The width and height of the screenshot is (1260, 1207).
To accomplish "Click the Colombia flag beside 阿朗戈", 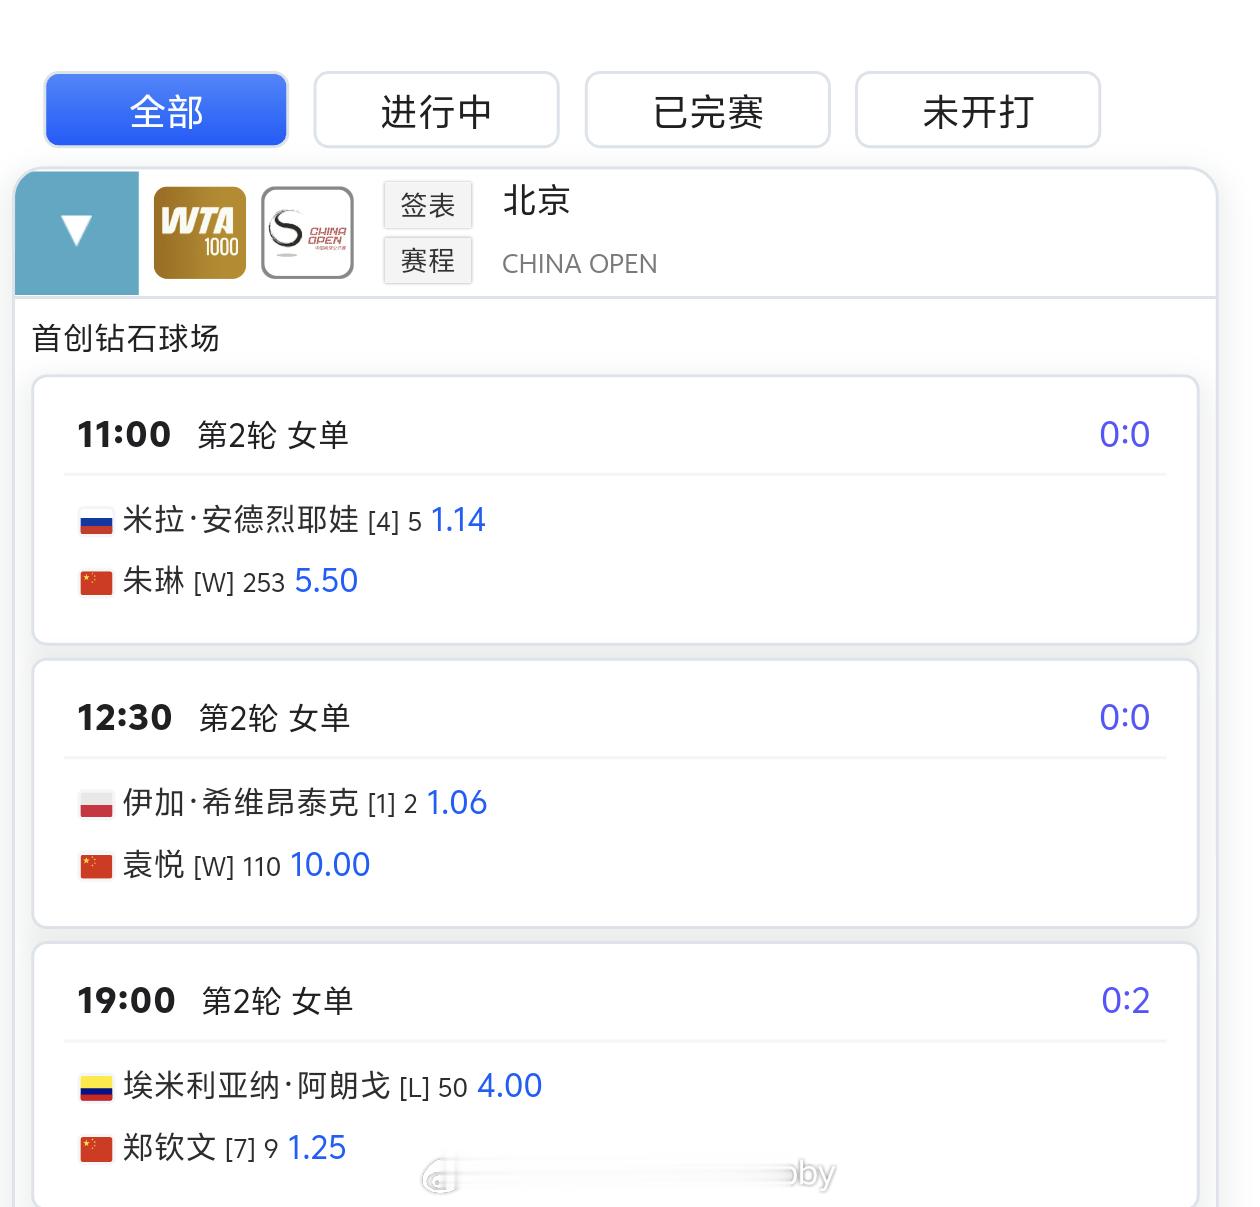I will (96, 1087).
